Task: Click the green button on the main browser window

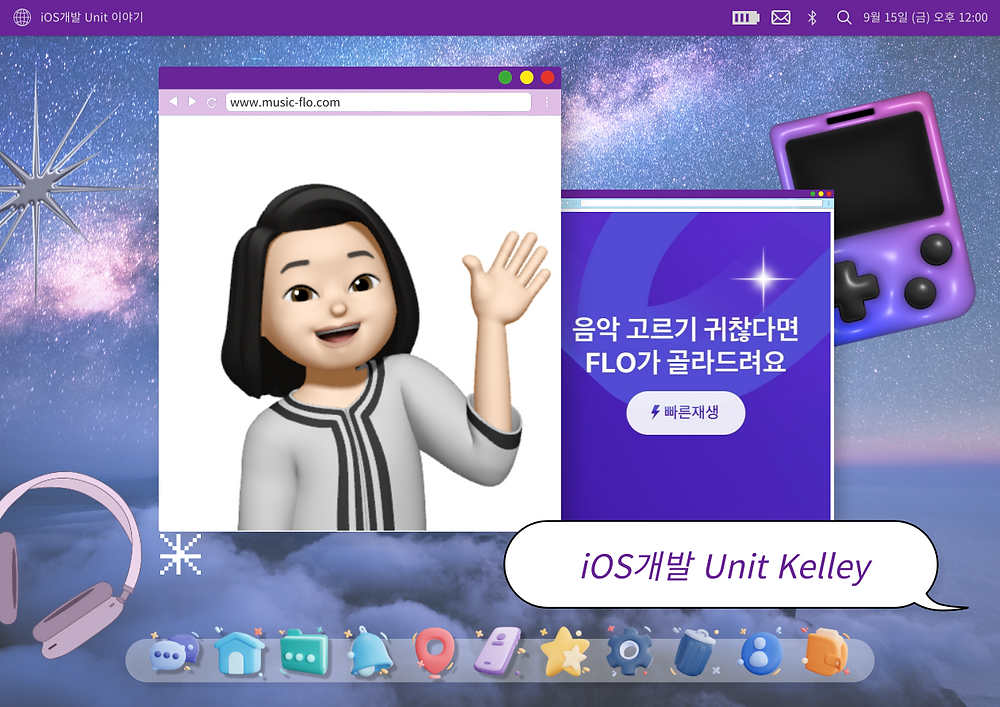Action: click(505, 77)
